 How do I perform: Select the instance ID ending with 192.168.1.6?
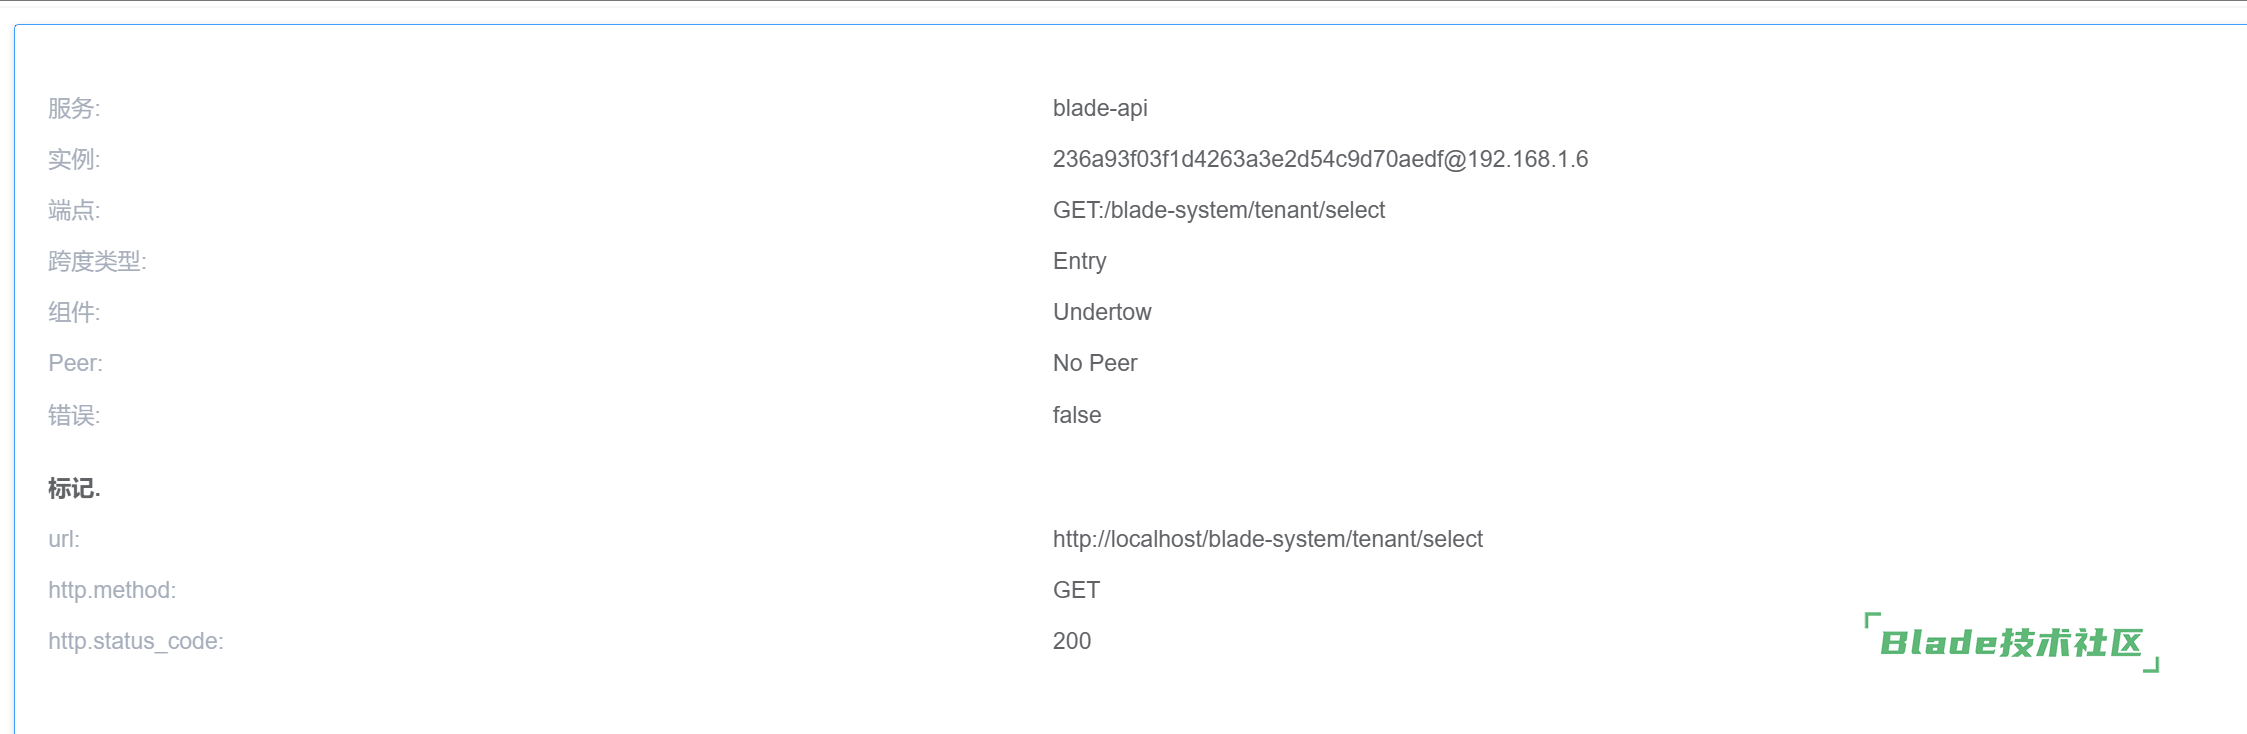coord(1320,159)
